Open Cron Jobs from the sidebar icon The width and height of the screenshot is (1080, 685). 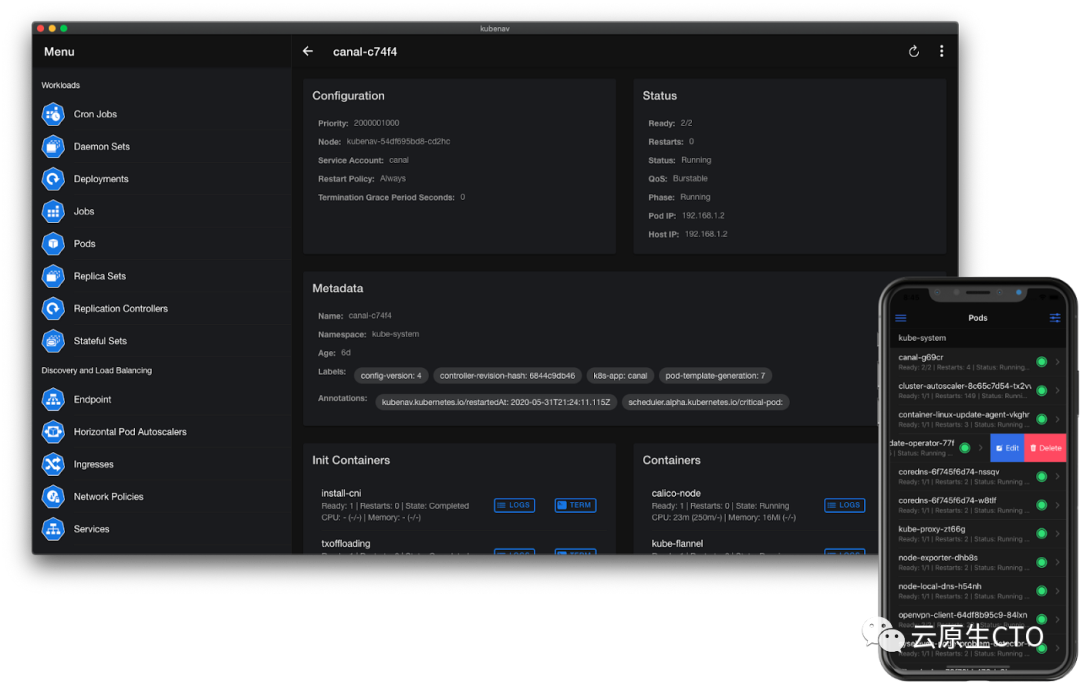[53, 114]
